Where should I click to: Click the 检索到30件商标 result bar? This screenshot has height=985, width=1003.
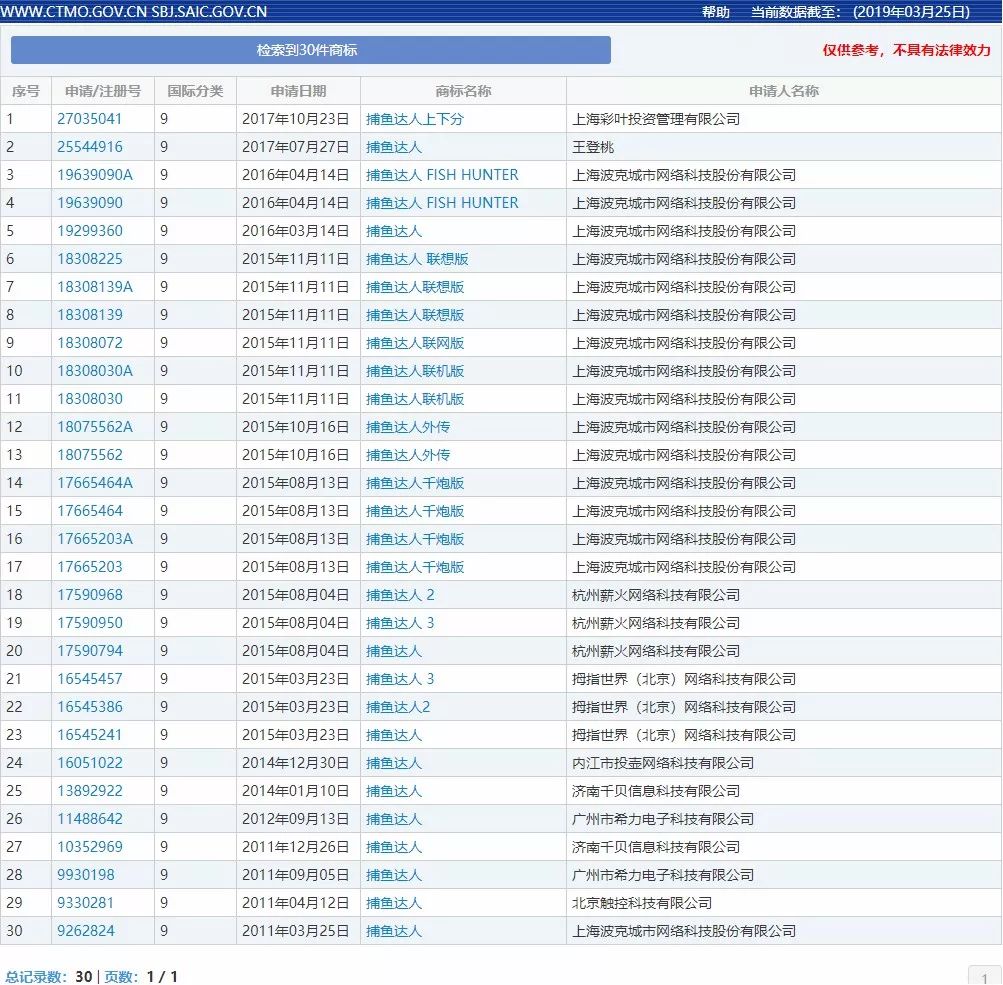[x=311, y=50]
